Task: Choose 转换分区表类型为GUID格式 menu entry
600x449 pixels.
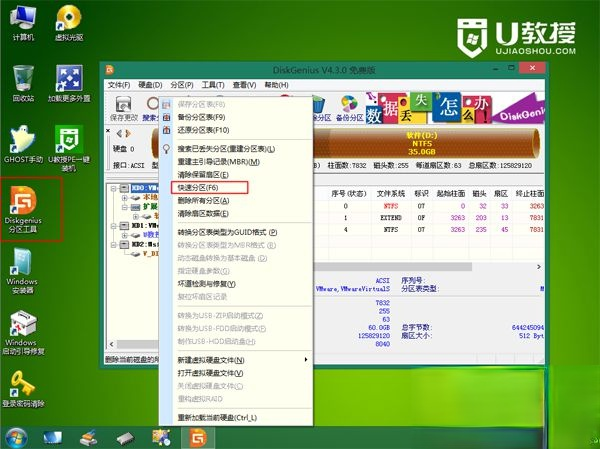Action: (x=236, y=232)
